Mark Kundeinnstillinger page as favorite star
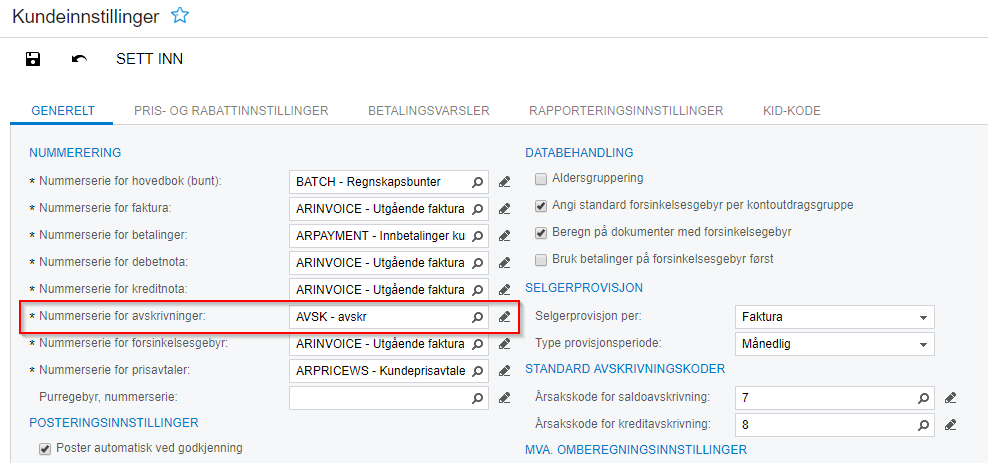988x463 pixels. [x=180, y=16]
